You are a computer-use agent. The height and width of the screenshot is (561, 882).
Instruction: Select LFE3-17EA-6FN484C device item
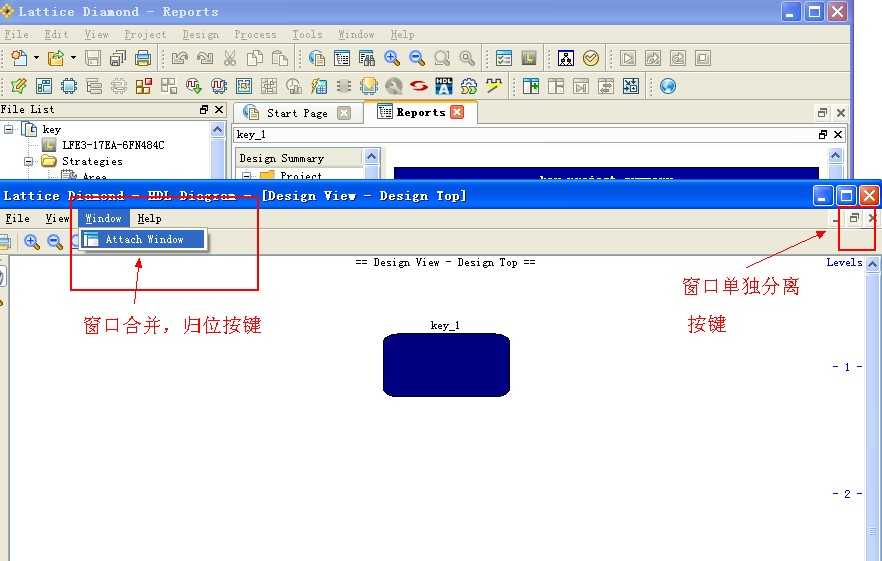click(112, 145)
